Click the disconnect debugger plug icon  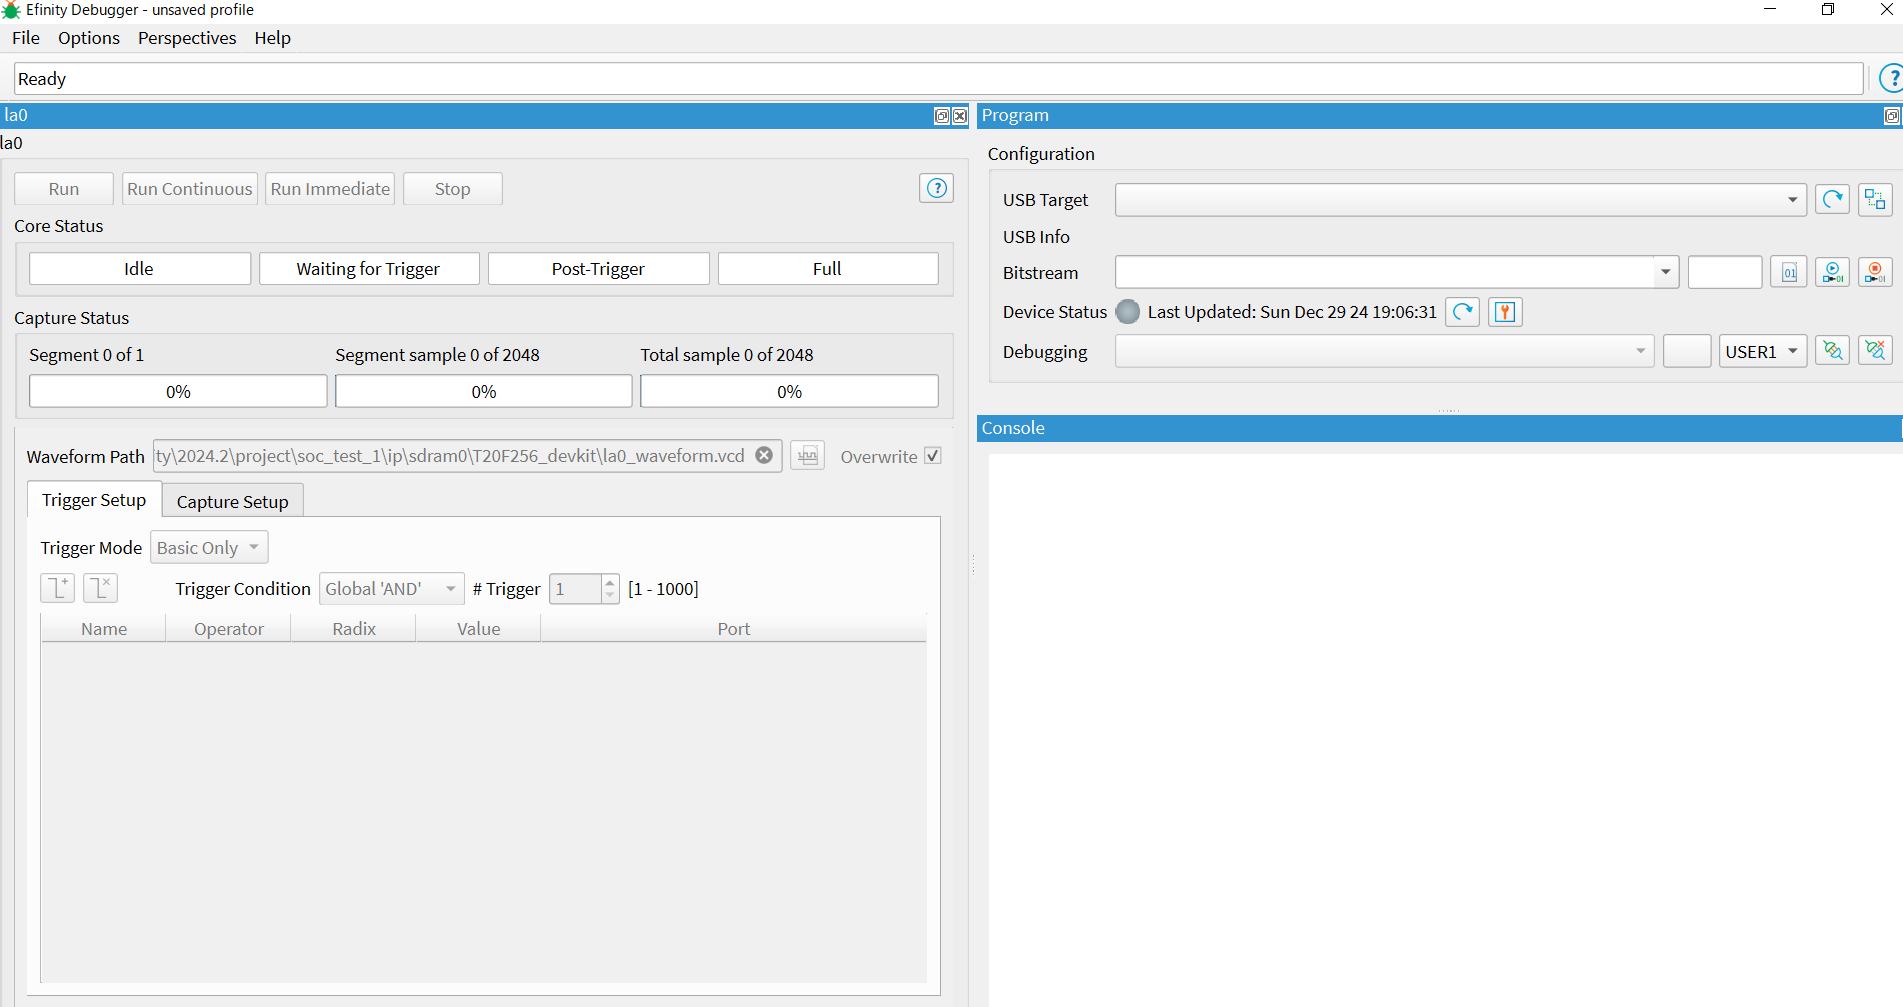coord(1875,351)
